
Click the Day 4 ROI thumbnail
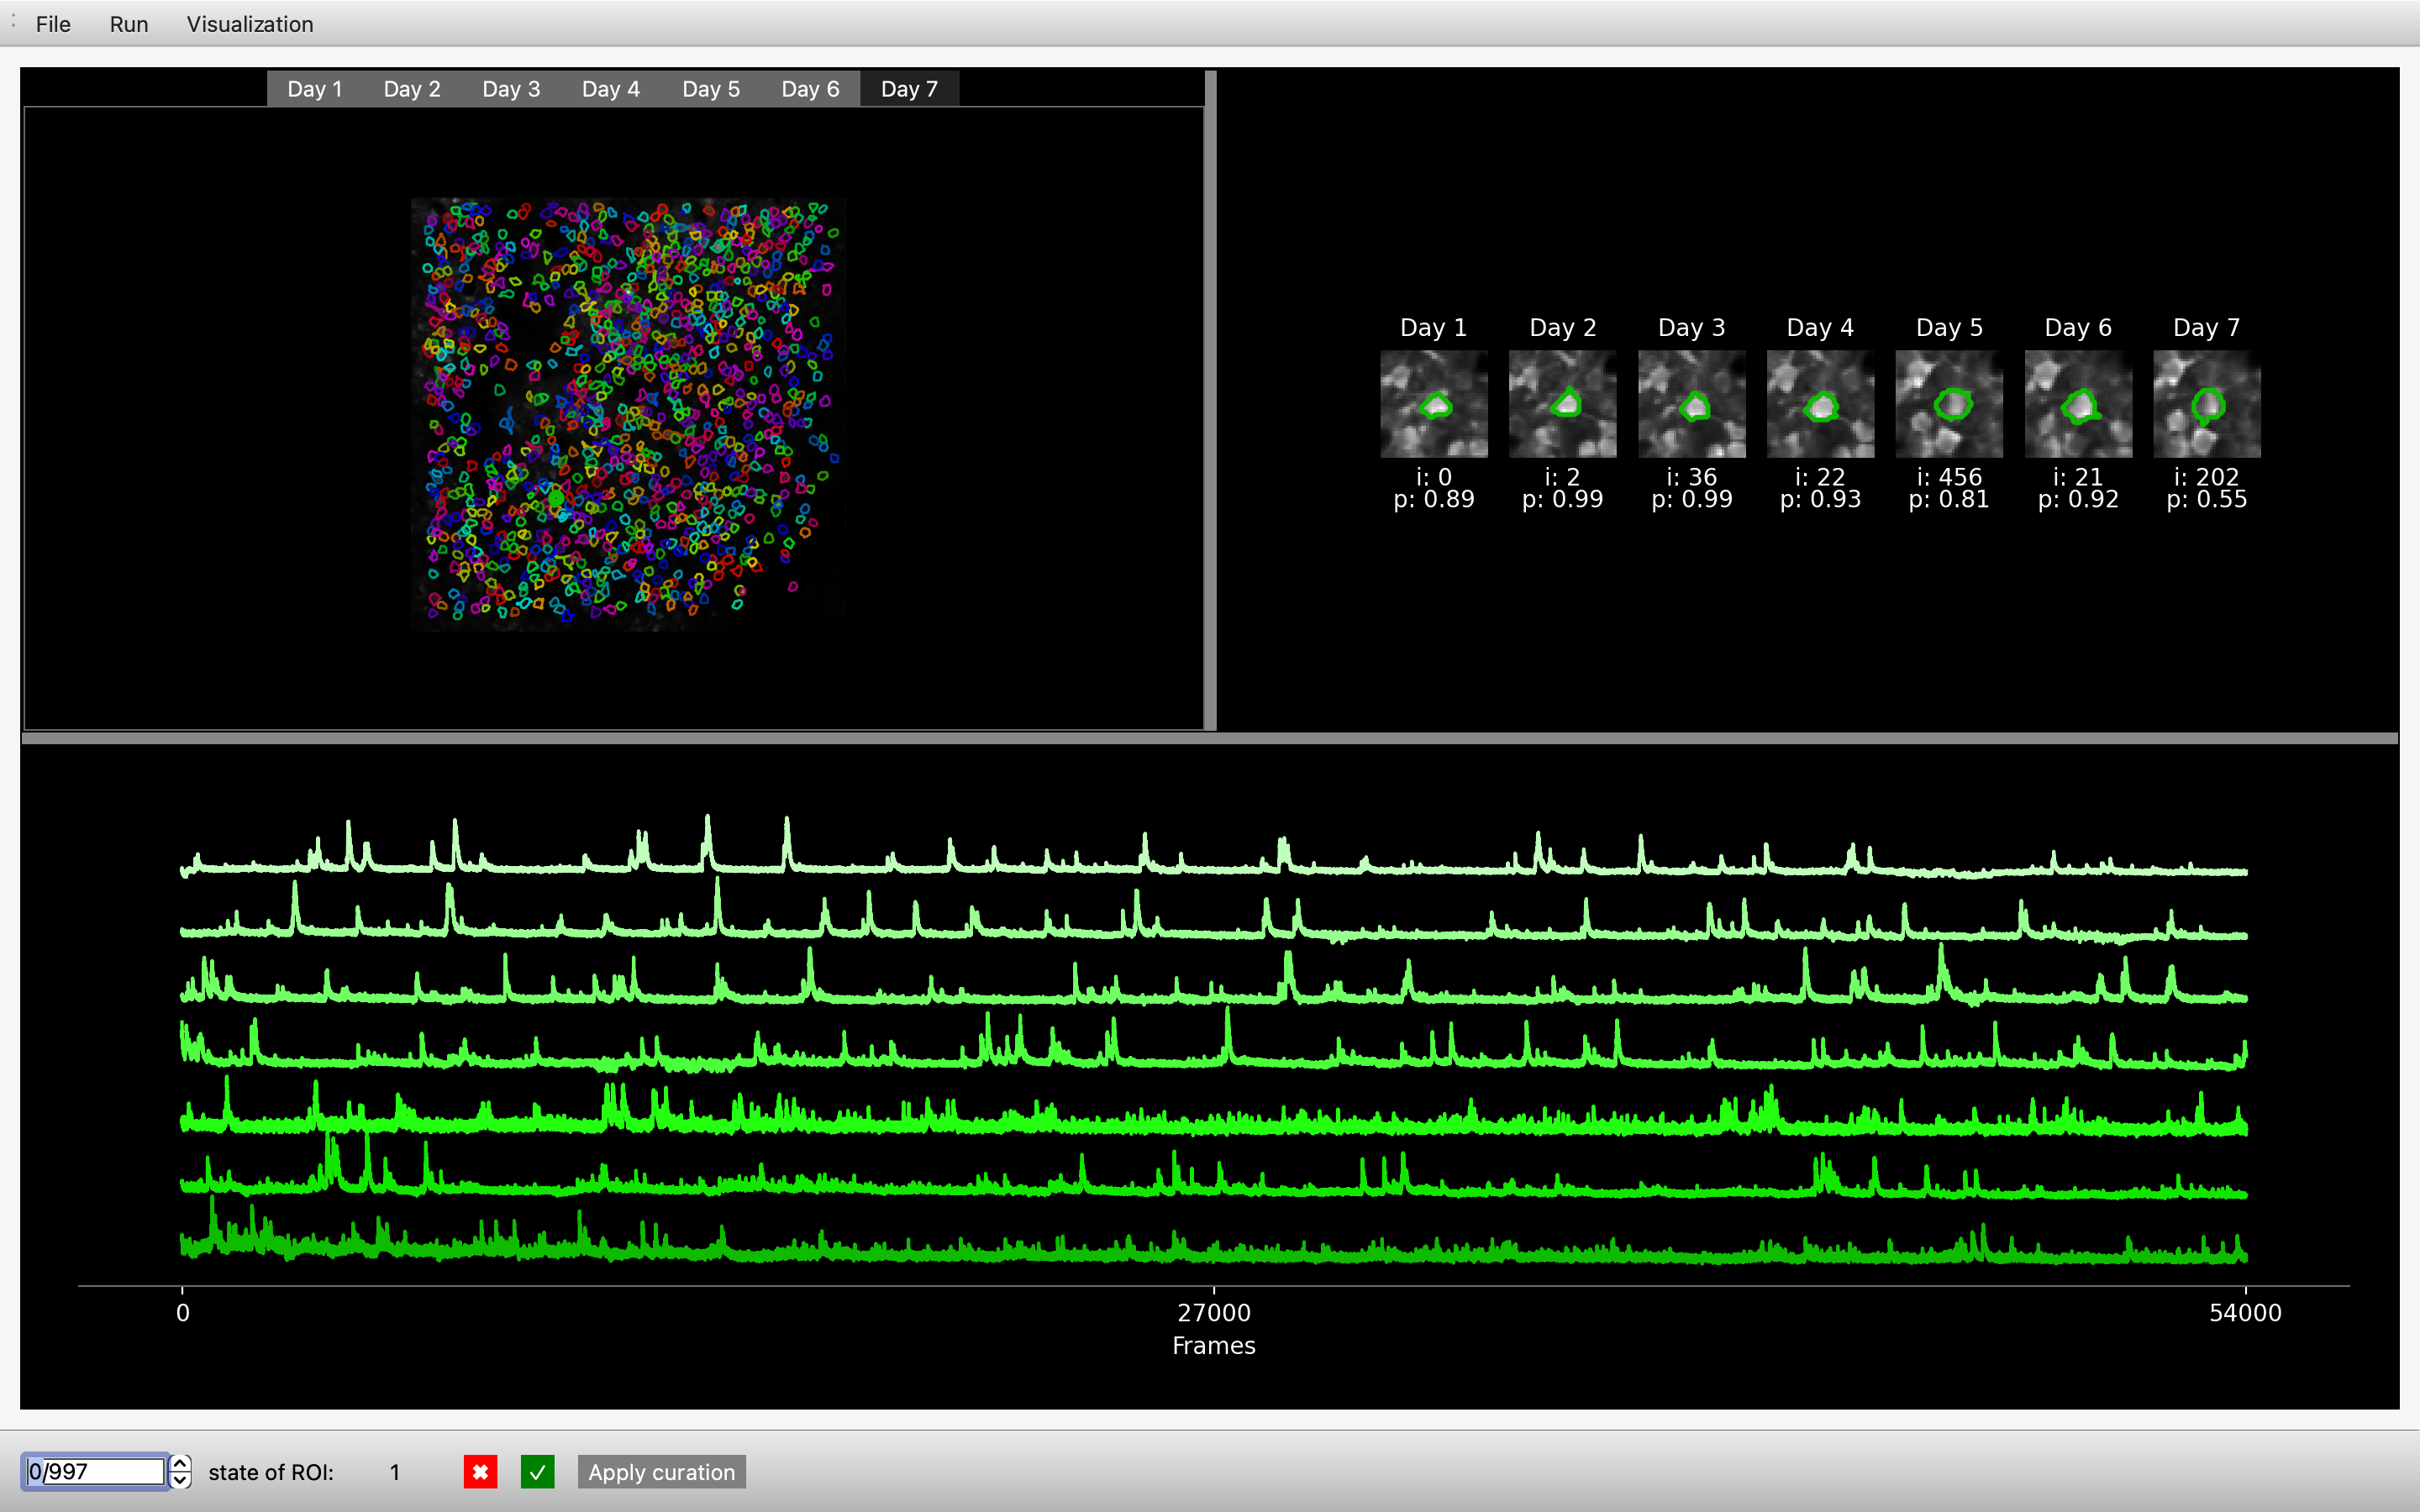click(1820, 404)
